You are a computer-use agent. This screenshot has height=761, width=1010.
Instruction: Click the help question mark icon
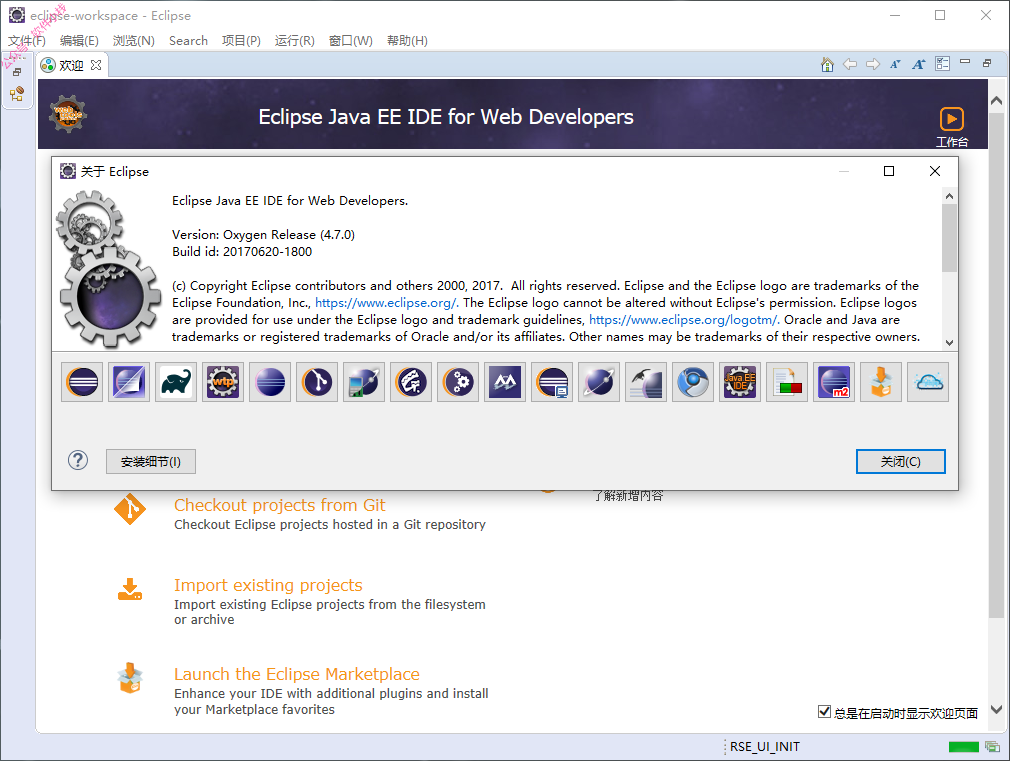point(78,460)
